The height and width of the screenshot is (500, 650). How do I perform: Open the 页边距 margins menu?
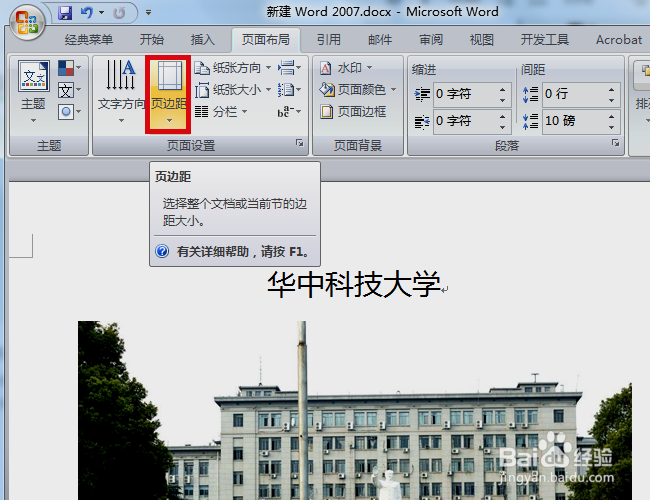click(168, 95)
